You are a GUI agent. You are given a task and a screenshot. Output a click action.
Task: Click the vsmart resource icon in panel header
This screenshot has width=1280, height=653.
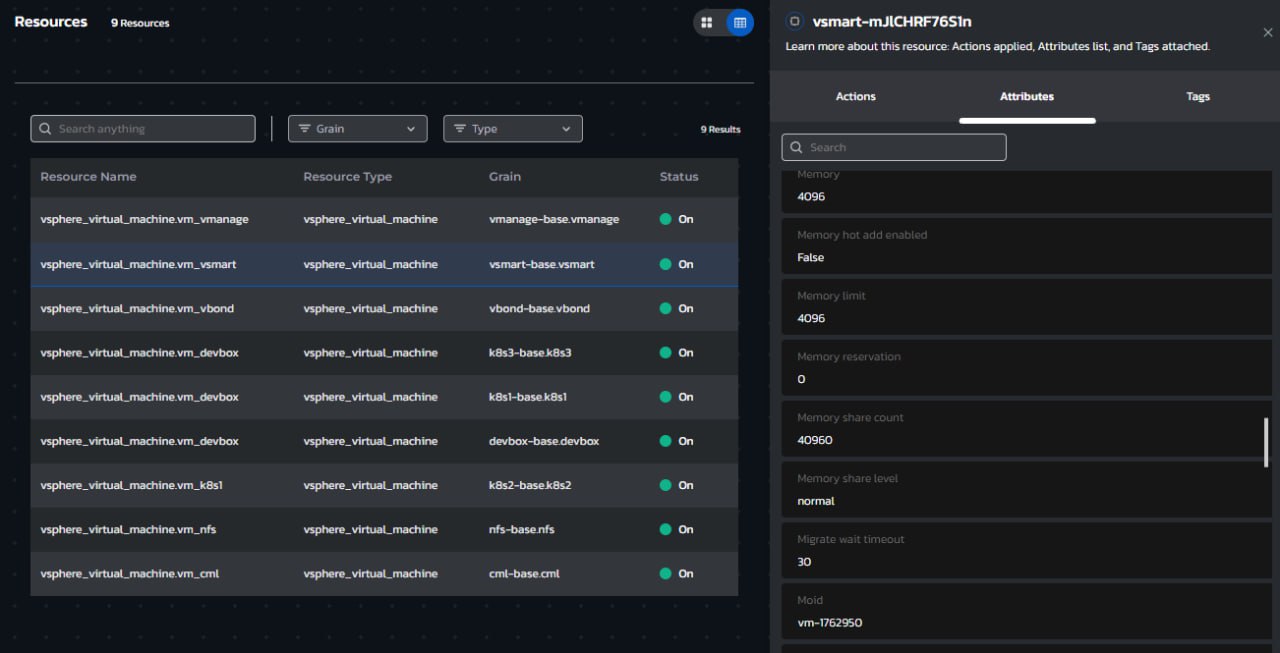click(795, 21)
